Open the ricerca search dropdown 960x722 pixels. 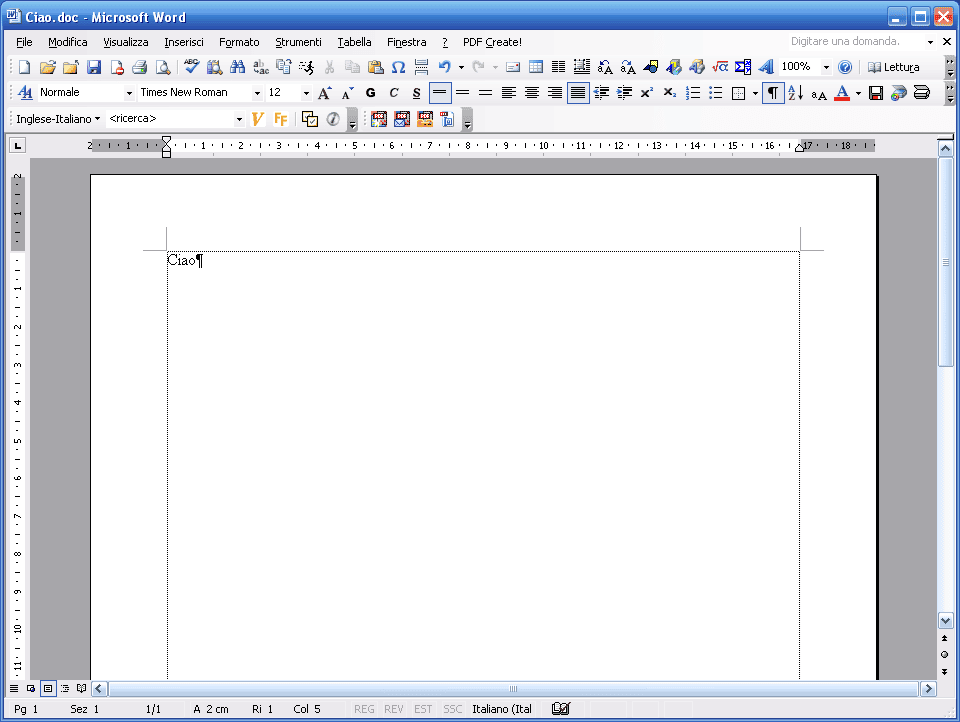coord(239,119)
